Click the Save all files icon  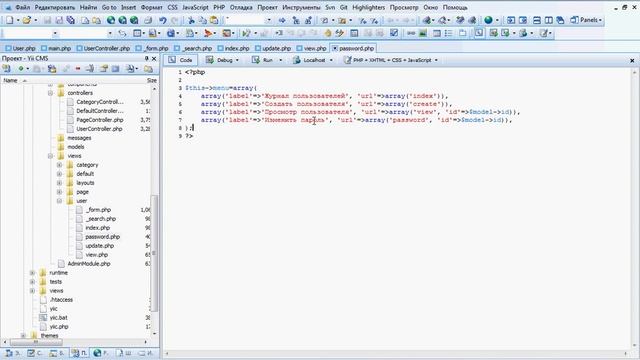click(71, 20)
